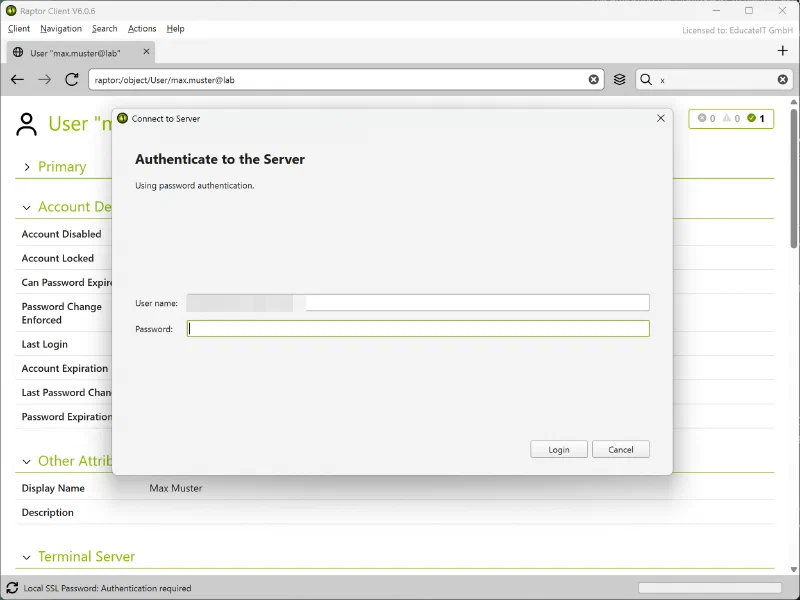
Task: Click the Account Locked label
Action: pos(58,258)
